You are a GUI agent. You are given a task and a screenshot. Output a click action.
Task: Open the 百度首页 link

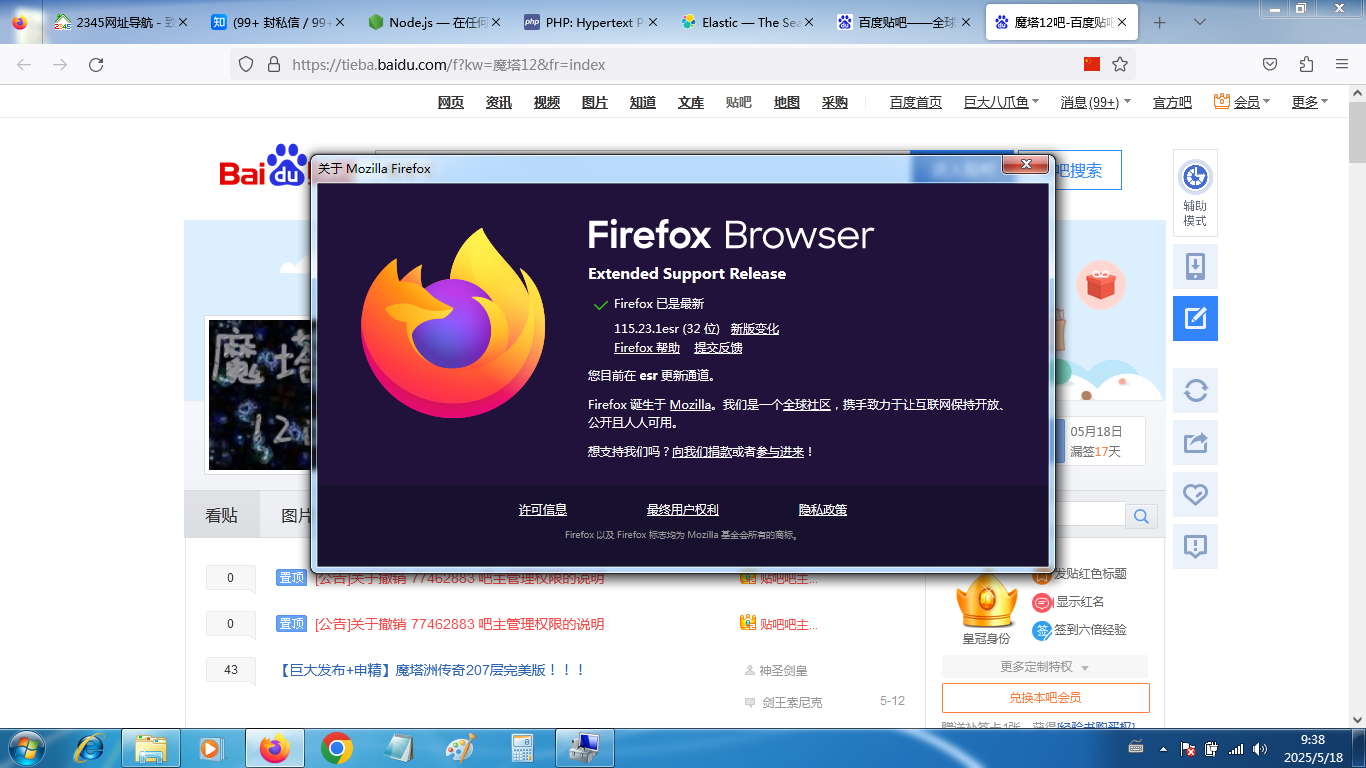pyautogui.click(x=916, y=102)
